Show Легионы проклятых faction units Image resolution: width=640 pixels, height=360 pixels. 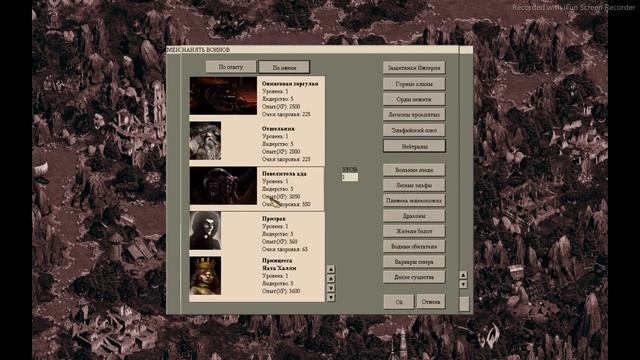[x=414, y=115]
